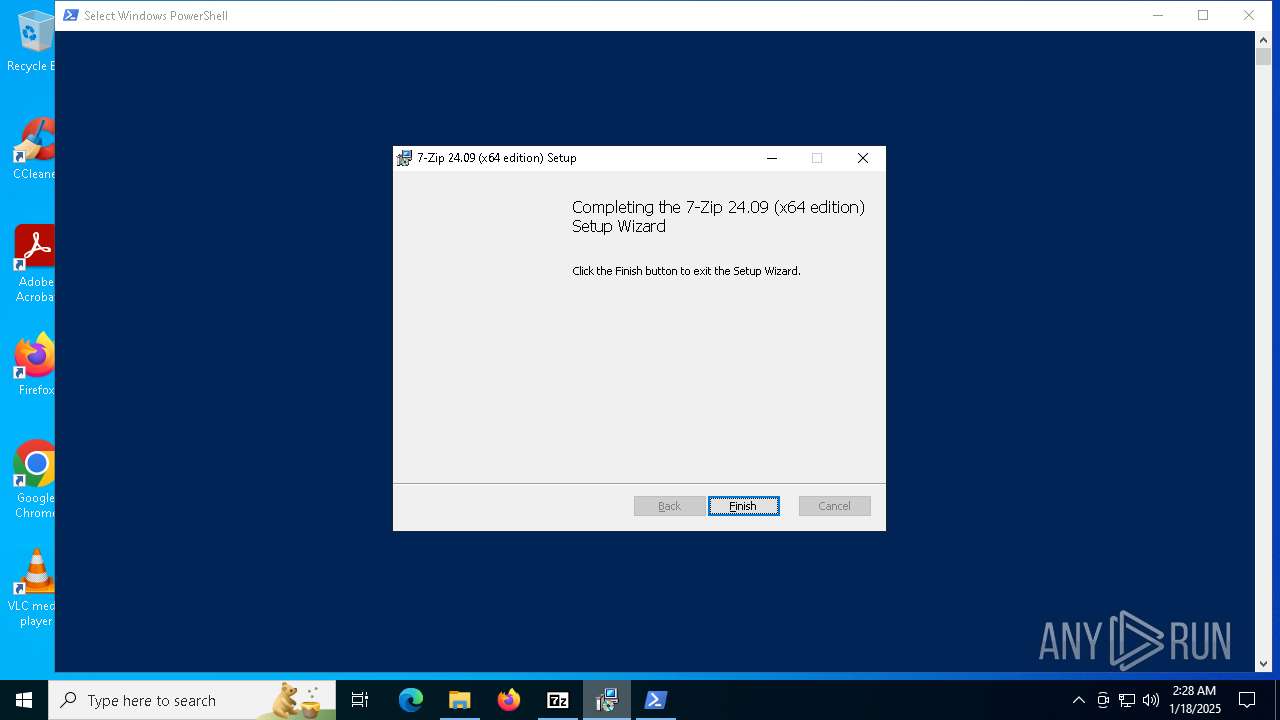Click the greyed-out Cancel button in Setup
The image size is (1280, 720).
point(834,506)
